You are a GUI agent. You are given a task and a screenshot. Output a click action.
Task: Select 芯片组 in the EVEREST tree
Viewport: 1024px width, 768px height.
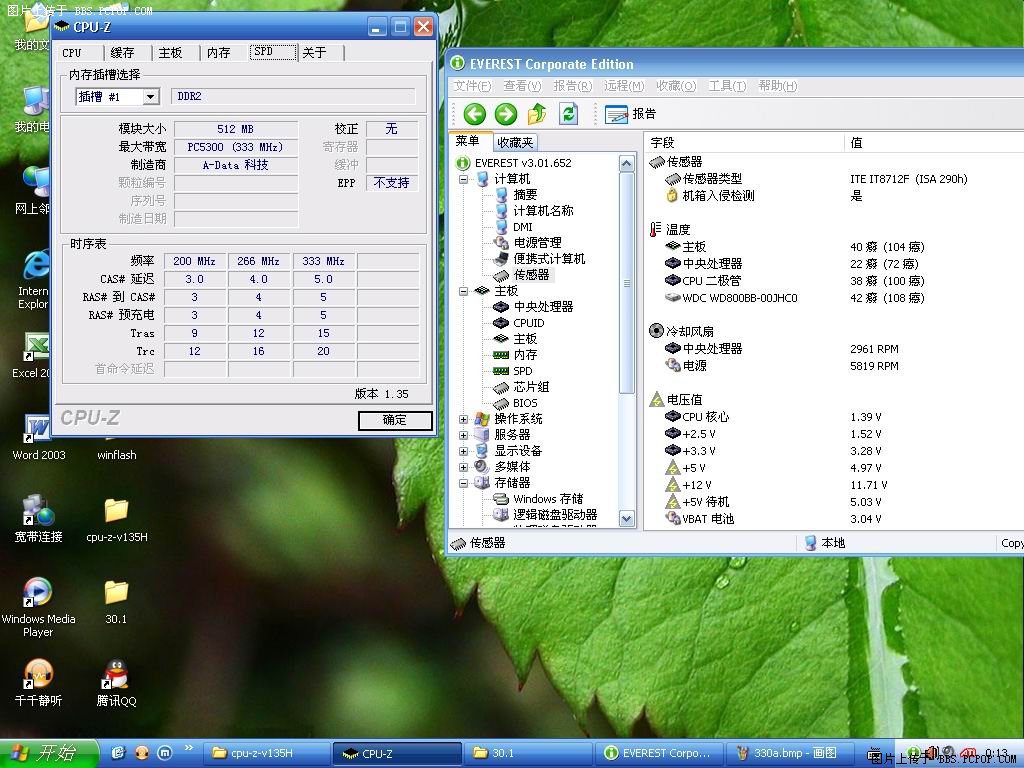coord(531,387)
